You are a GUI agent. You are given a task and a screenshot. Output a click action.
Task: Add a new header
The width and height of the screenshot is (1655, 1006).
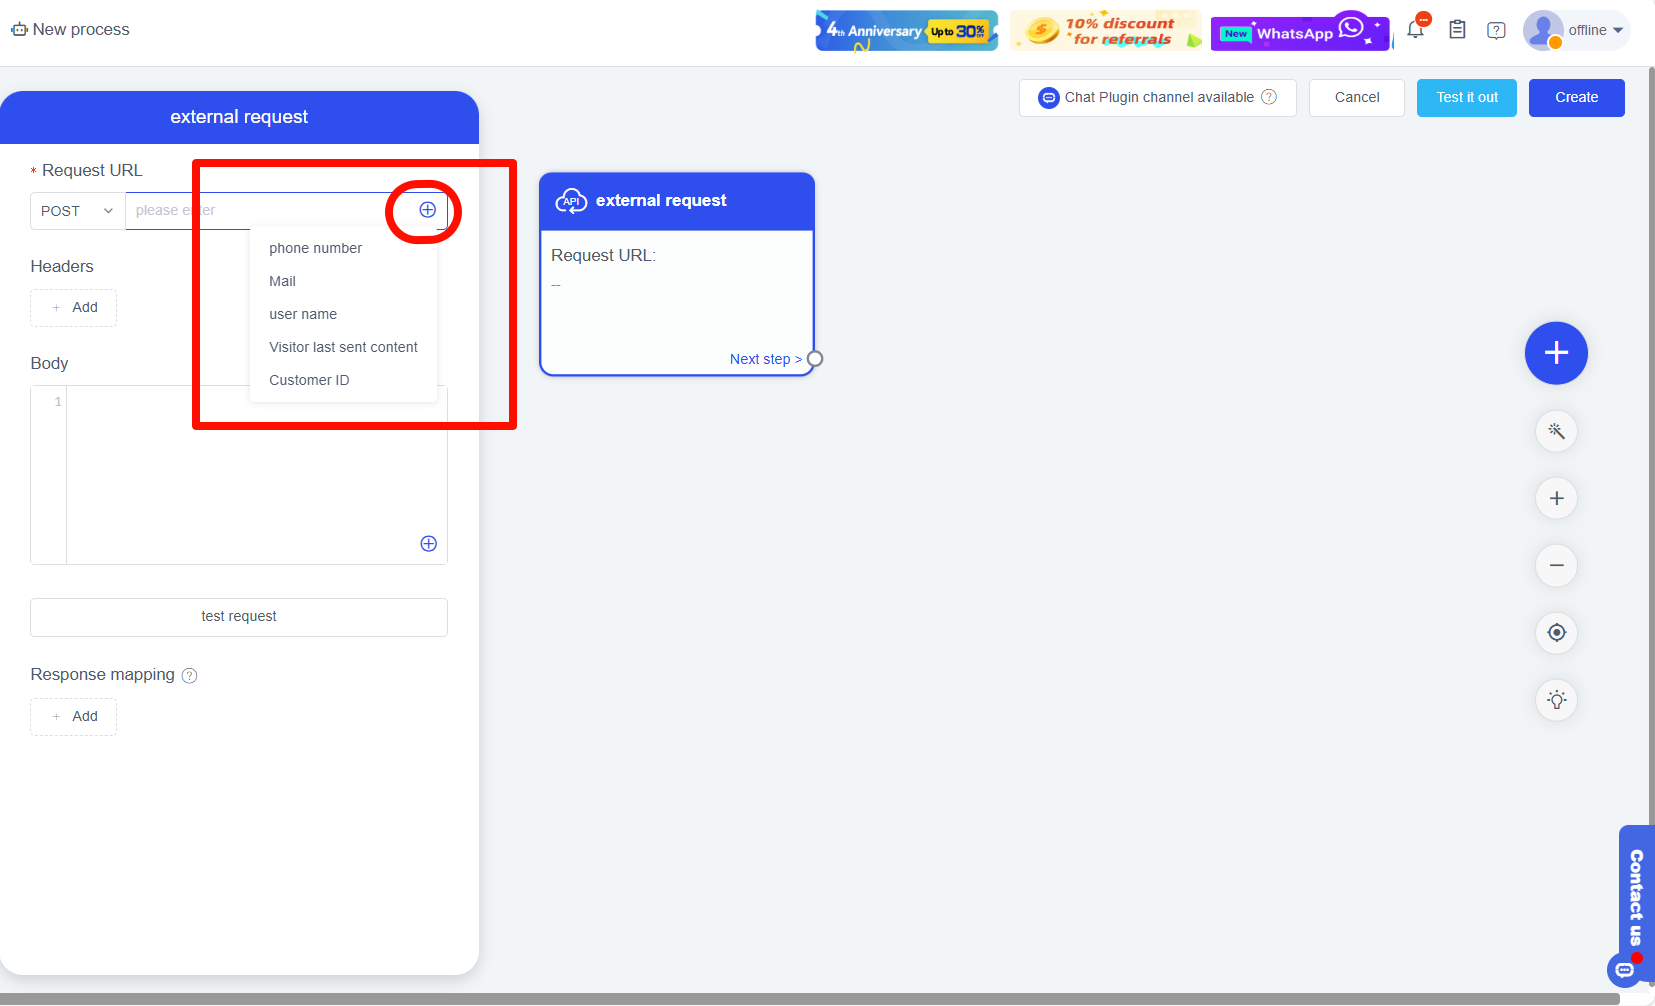pos(74,308)
